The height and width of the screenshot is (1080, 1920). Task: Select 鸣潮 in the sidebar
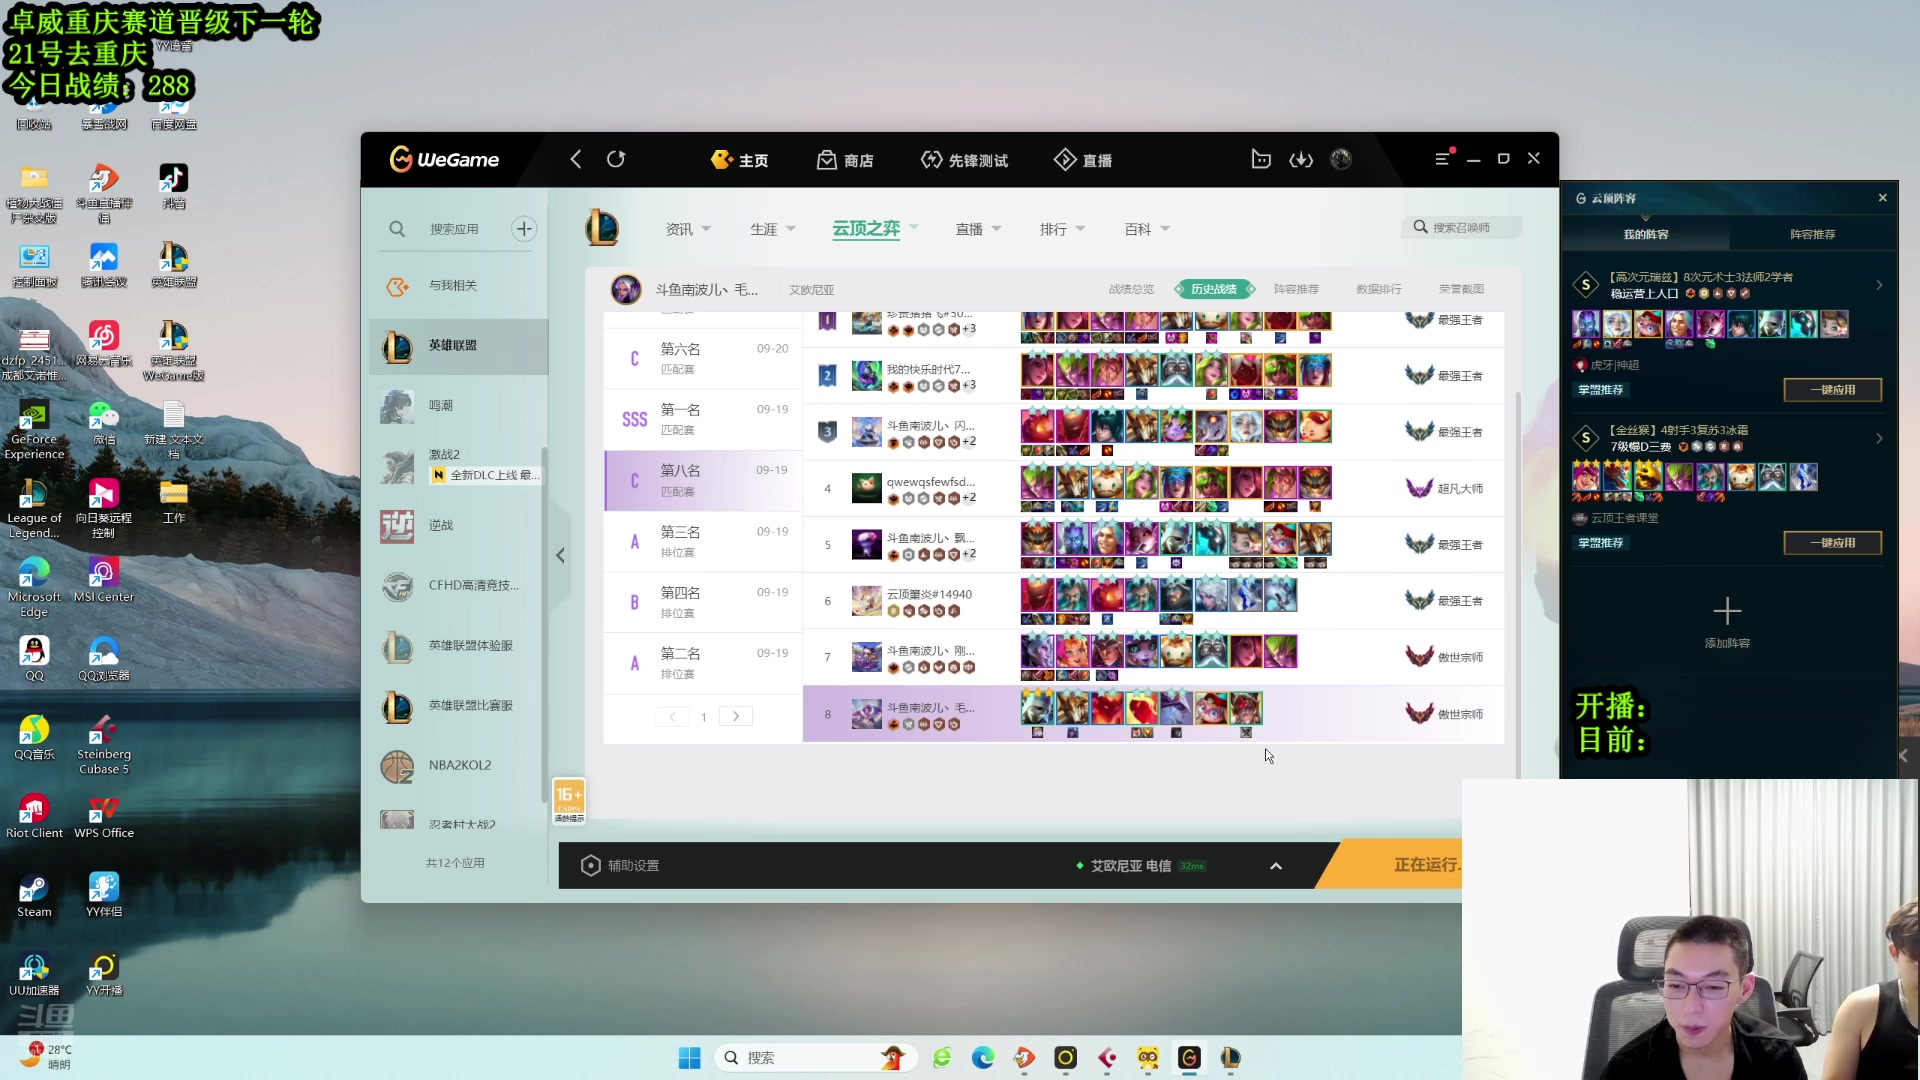pos(458,406)
